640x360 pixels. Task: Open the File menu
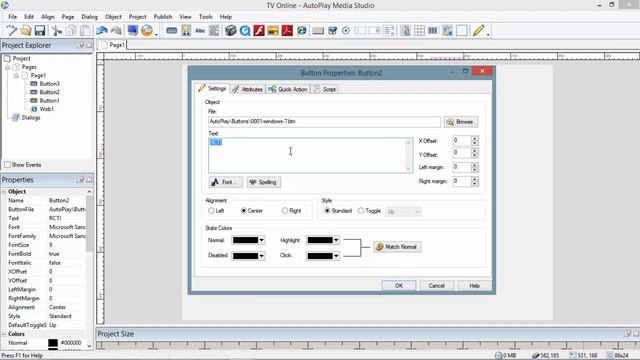(x=13, y=17)
